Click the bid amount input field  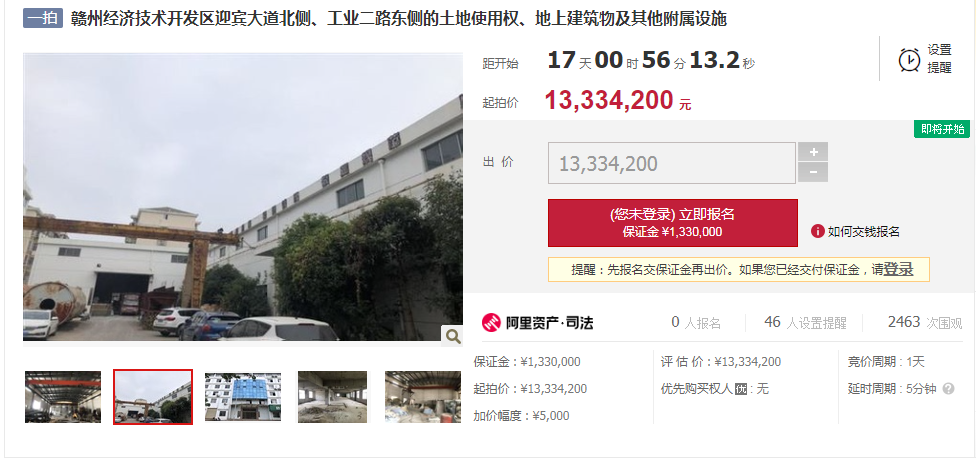coord(672,163)
